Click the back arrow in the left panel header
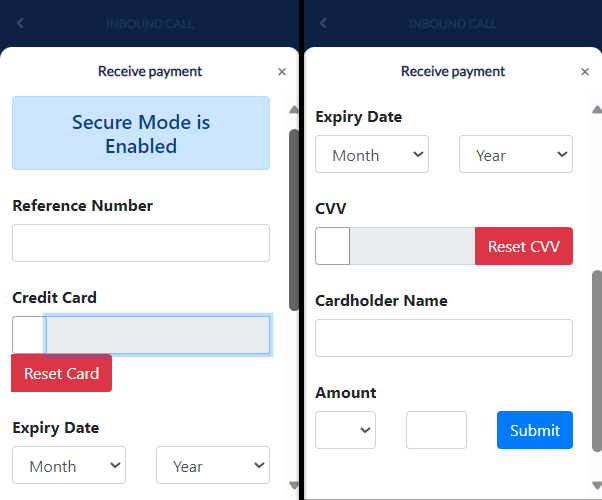The image size is (602, 500). [x=21, y=23]
